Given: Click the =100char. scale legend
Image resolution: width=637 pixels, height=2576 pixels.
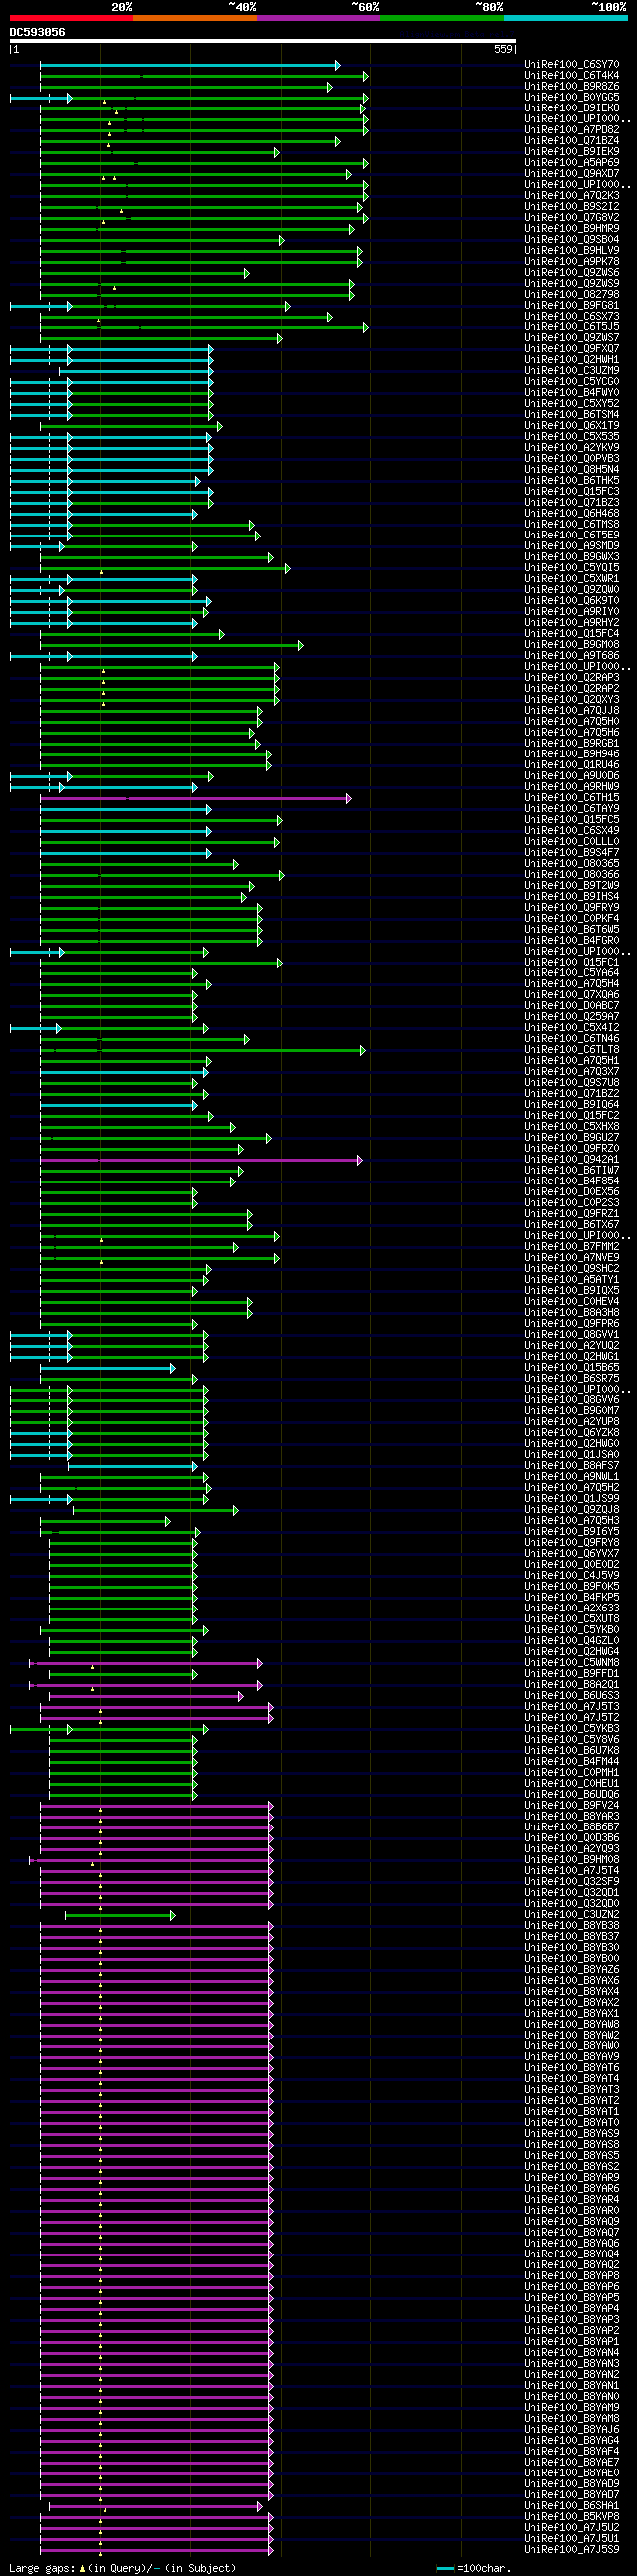Looking at the screenshot, I should click(472, 2569).
